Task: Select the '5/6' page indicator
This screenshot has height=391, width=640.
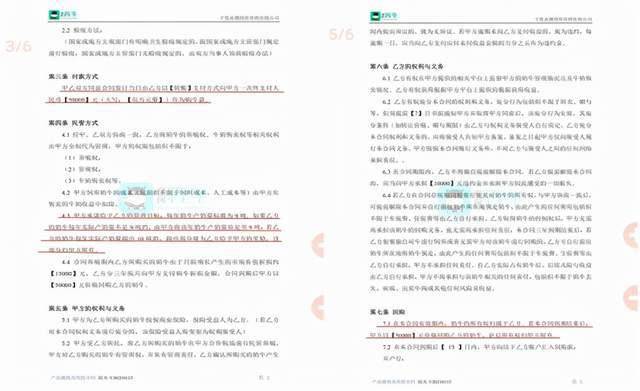Action: 341,34
